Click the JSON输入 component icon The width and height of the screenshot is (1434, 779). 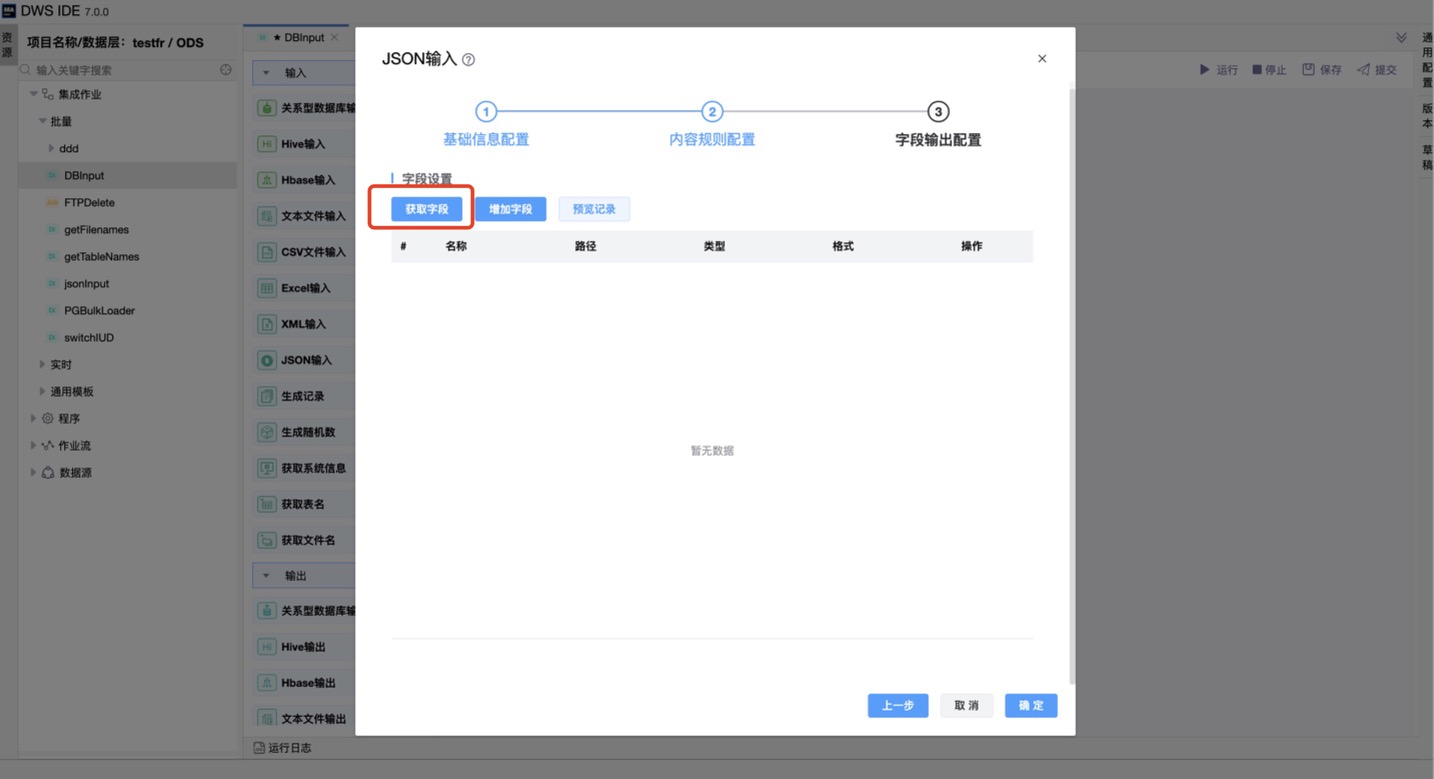coord(267,360)
